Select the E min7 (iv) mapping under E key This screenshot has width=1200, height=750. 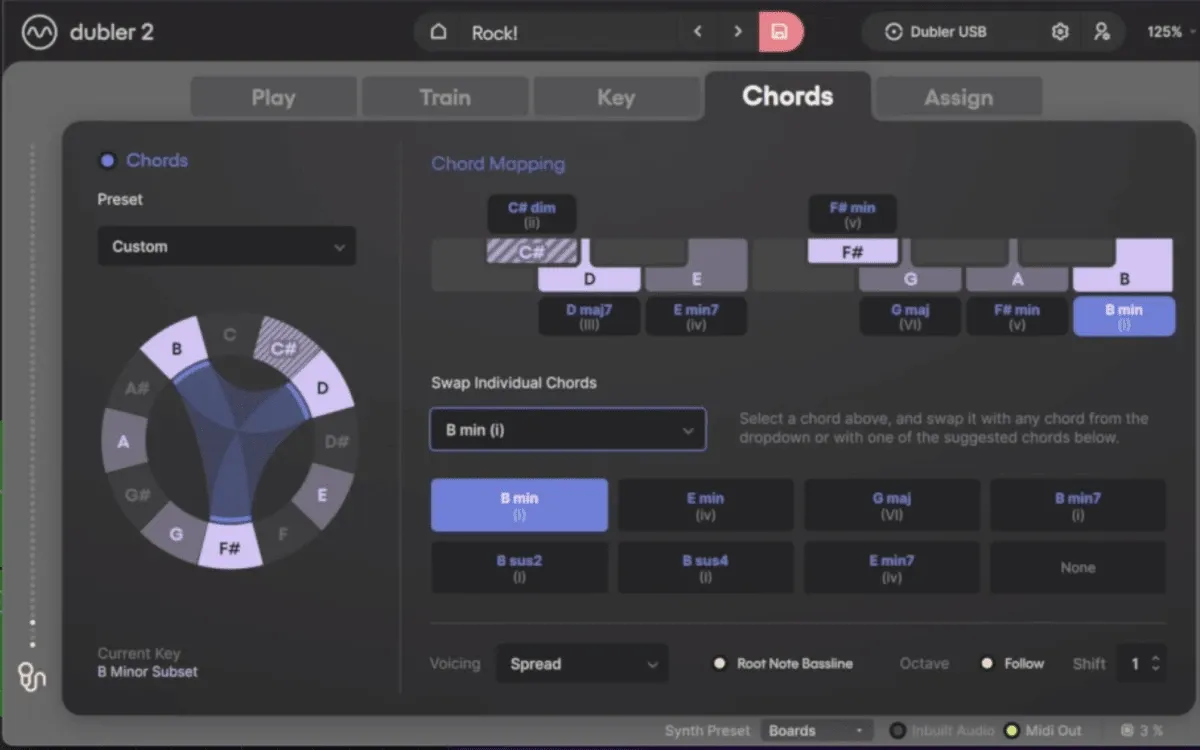[x=696, y=316]
